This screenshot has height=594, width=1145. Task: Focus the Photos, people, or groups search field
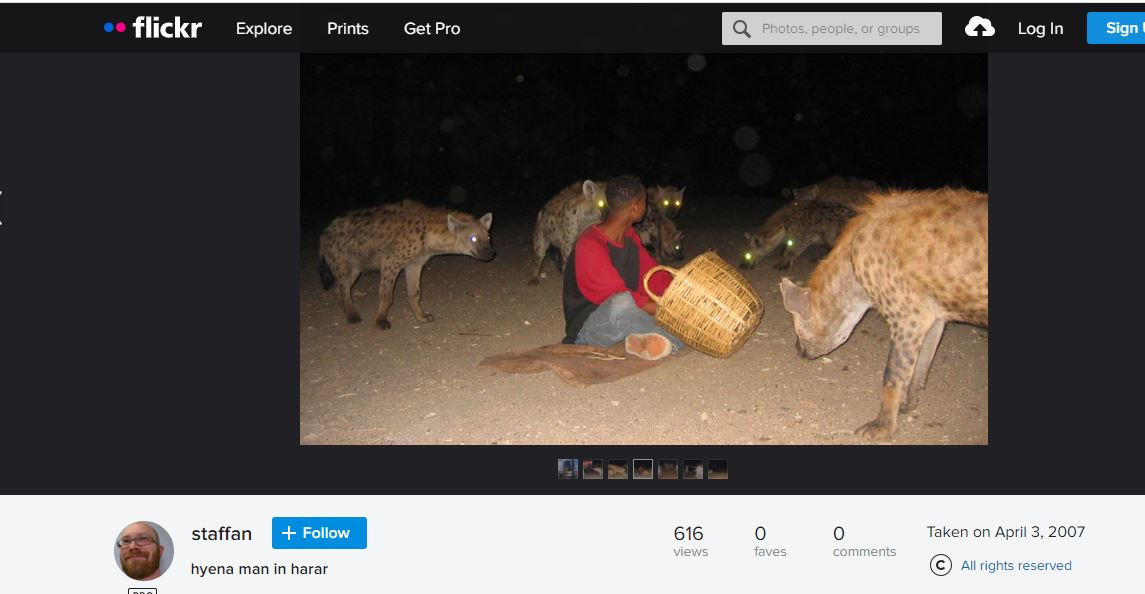click(845, 29)
